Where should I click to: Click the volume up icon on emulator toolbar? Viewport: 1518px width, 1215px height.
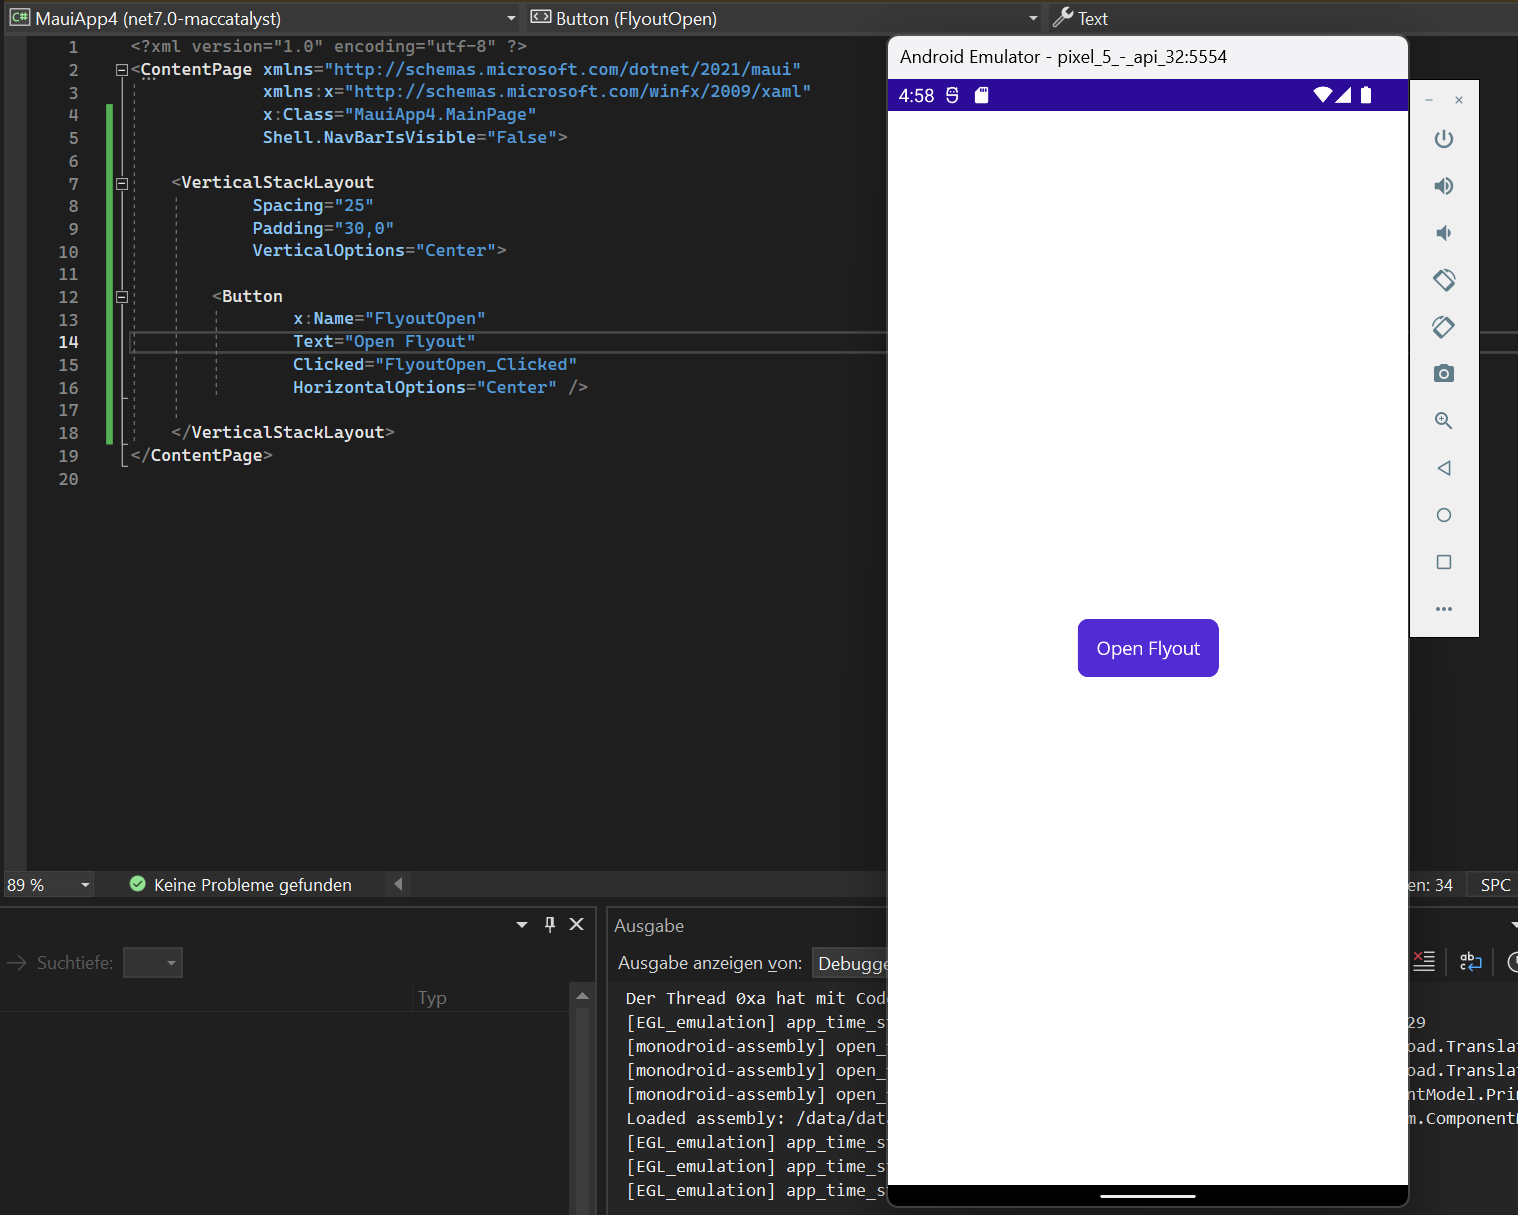[x=1444, y=186]
